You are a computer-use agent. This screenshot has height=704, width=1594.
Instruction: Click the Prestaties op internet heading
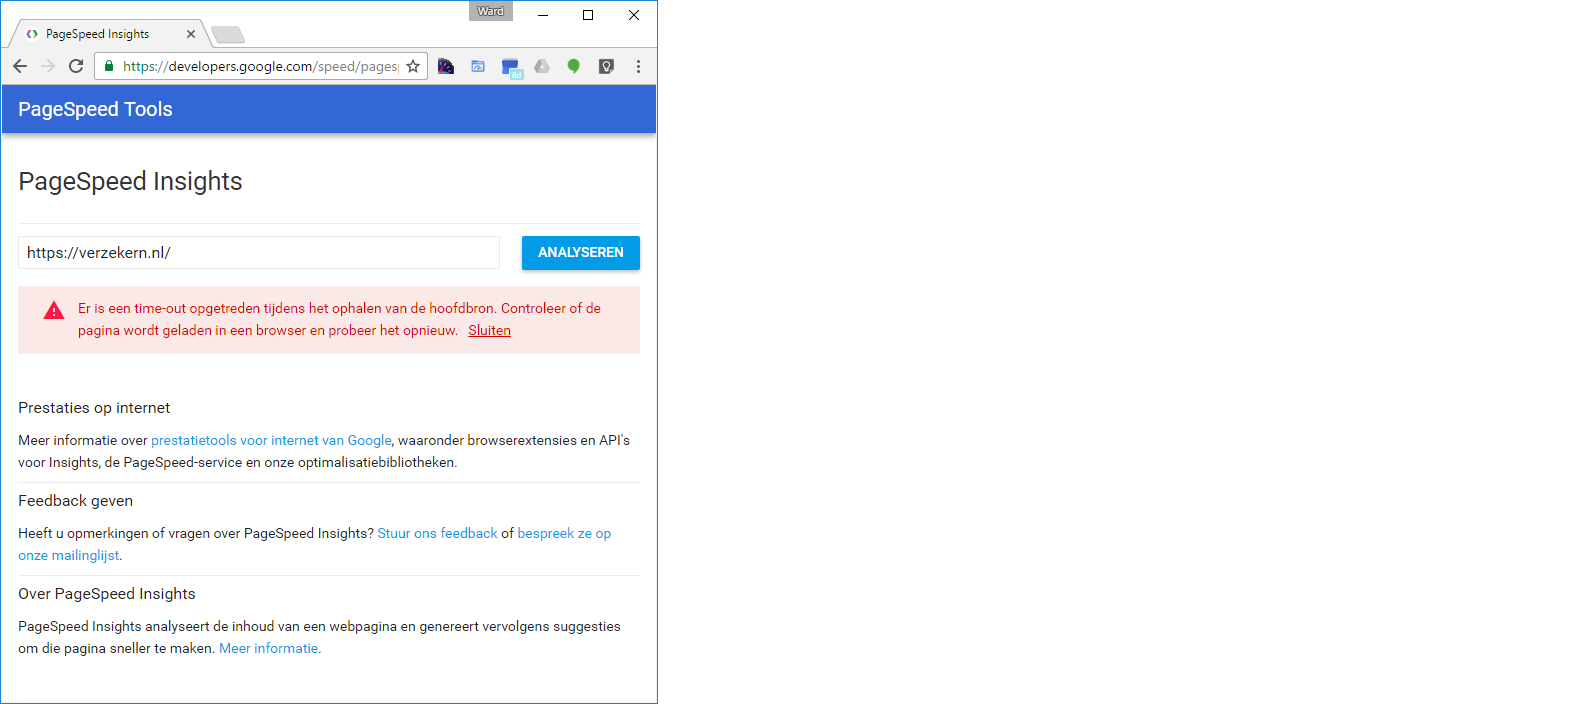pos(94,408)
